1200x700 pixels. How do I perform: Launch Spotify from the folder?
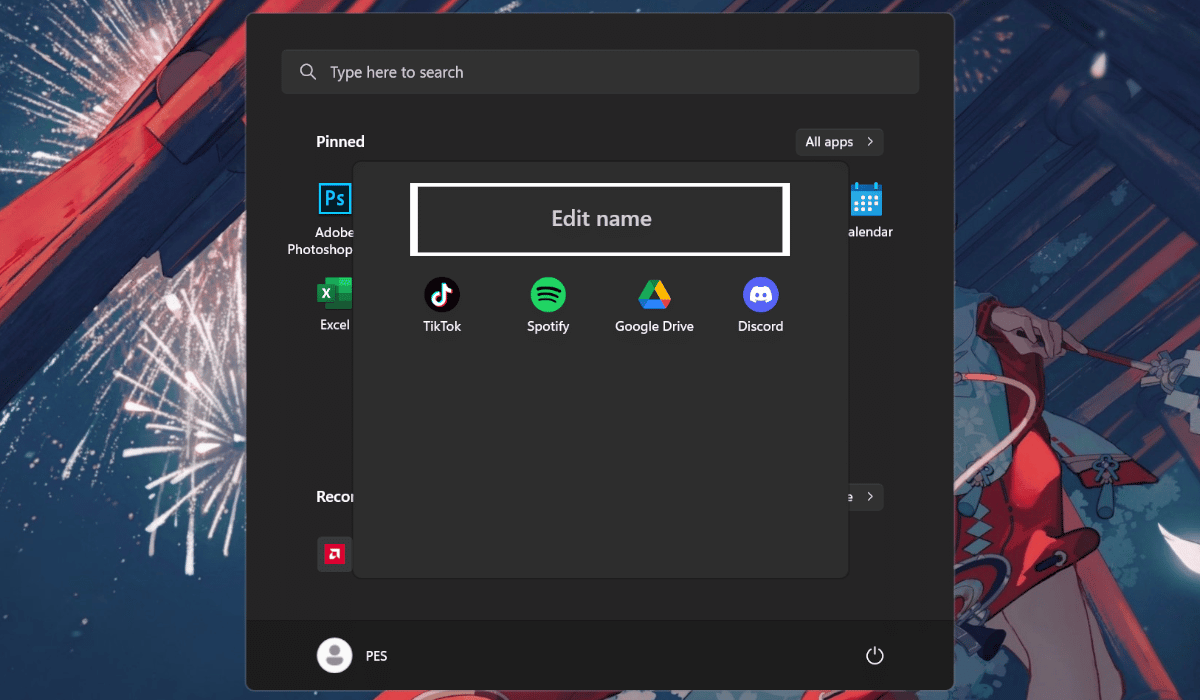point(548,295)
